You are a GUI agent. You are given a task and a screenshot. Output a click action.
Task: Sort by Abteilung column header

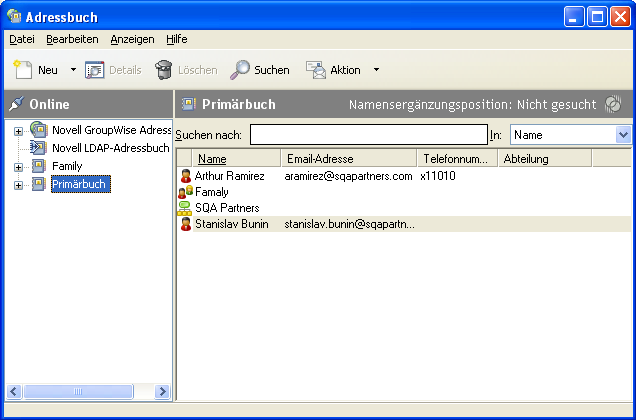(545, 159)
